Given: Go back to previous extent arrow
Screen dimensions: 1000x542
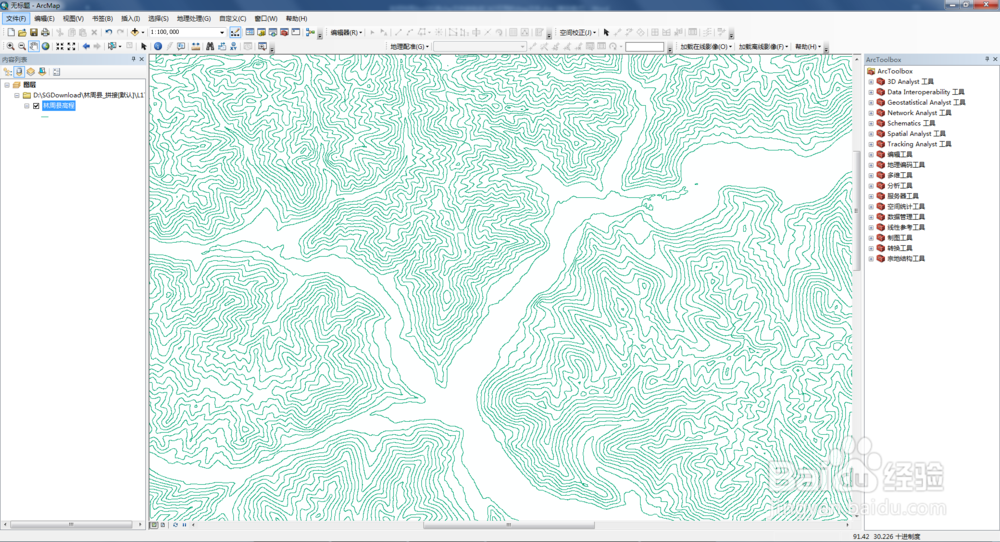Looking at the screenshot, I should [86, 47].
